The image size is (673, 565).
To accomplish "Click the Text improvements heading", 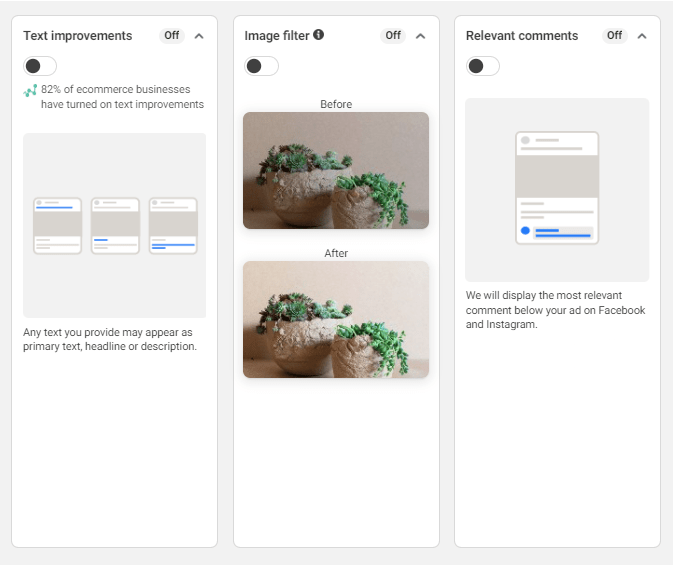I will 77,36.
